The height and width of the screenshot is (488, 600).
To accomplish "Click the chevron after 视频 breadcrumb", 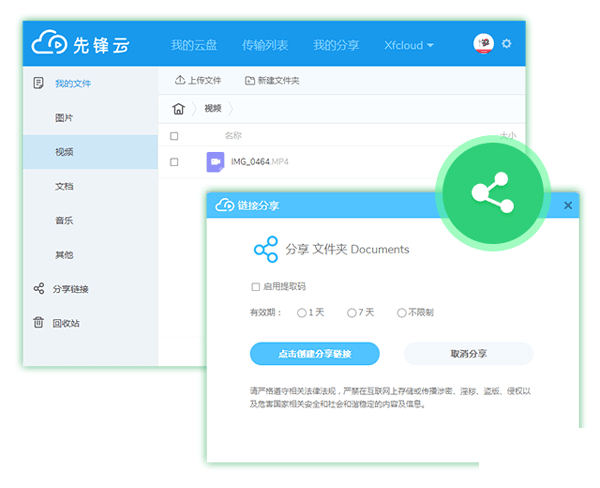I will [x=231, y=109].
